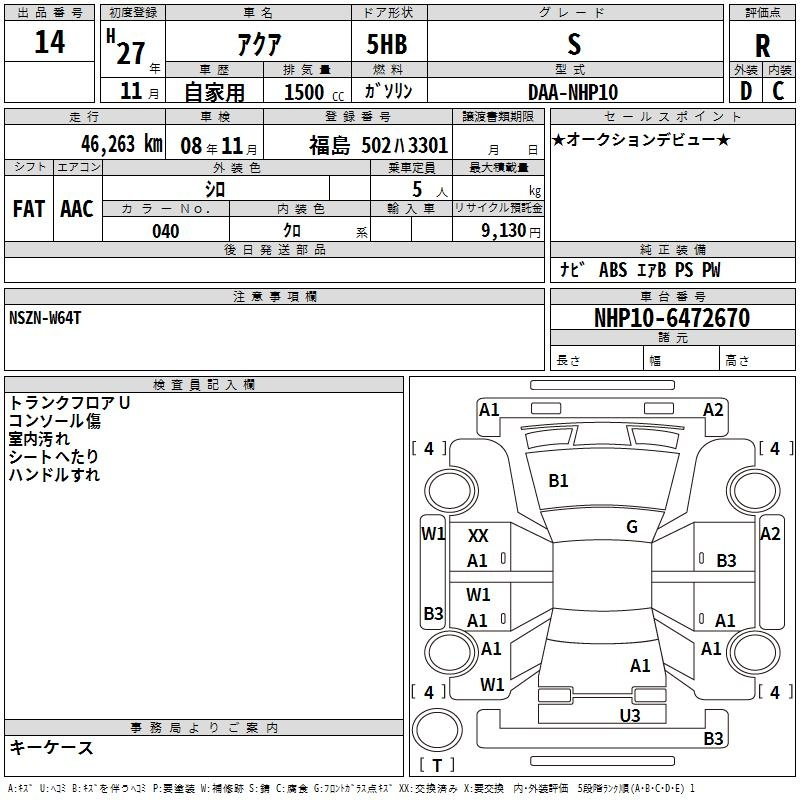800x800 pixels.
Task: Select the 譲渡書類期限 header
Action: pyautogui.click(x=498, y=117)
